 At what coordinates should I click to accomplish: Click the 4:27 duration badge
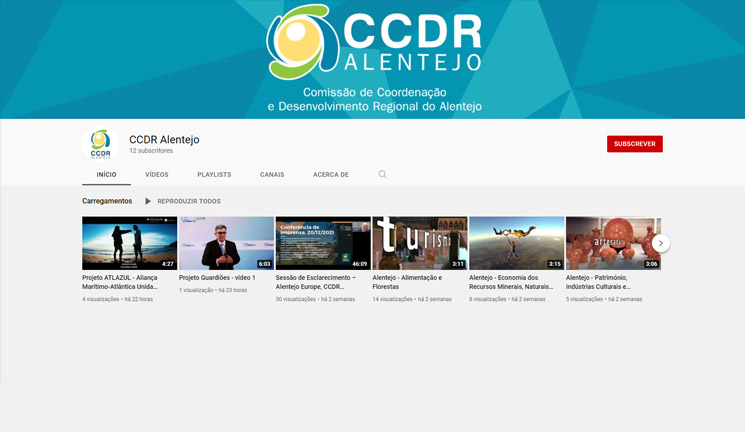coord(168,264)
